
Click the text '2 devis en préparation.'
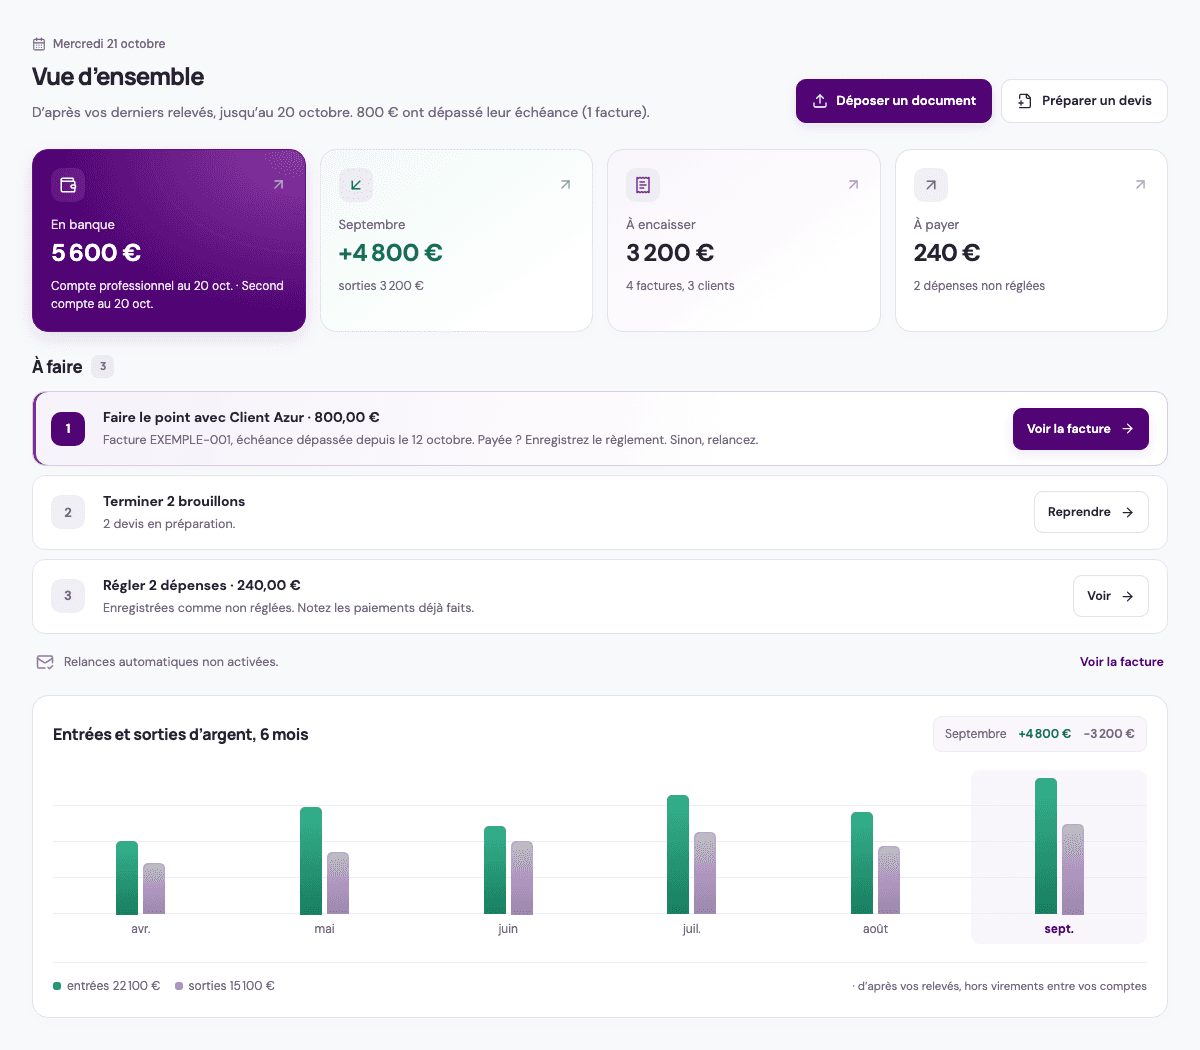point(169,524)
